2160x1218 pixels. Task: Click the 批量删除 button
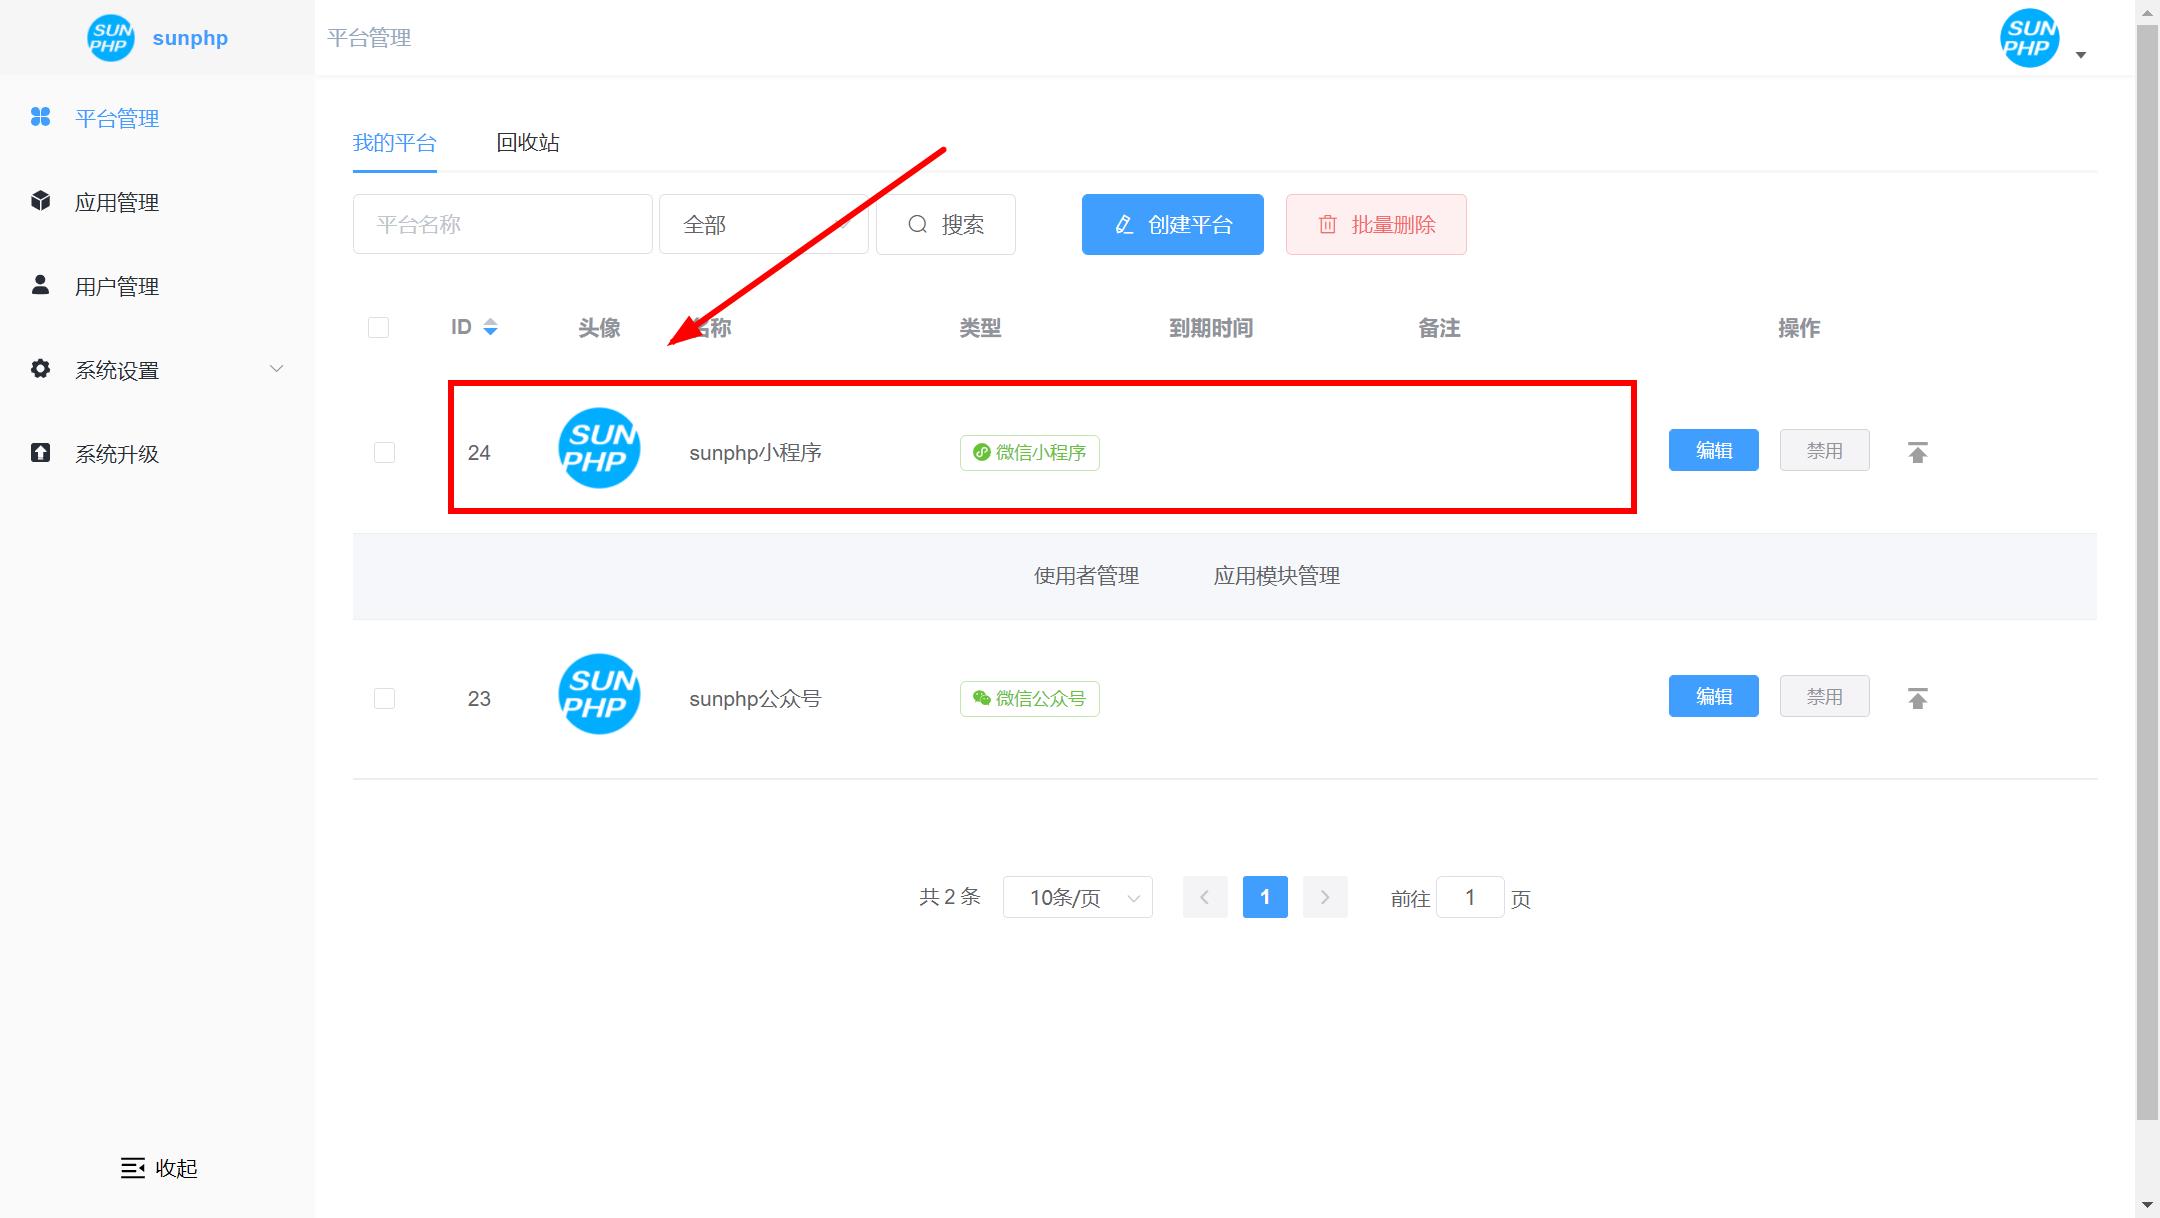tap(1376, 224)
